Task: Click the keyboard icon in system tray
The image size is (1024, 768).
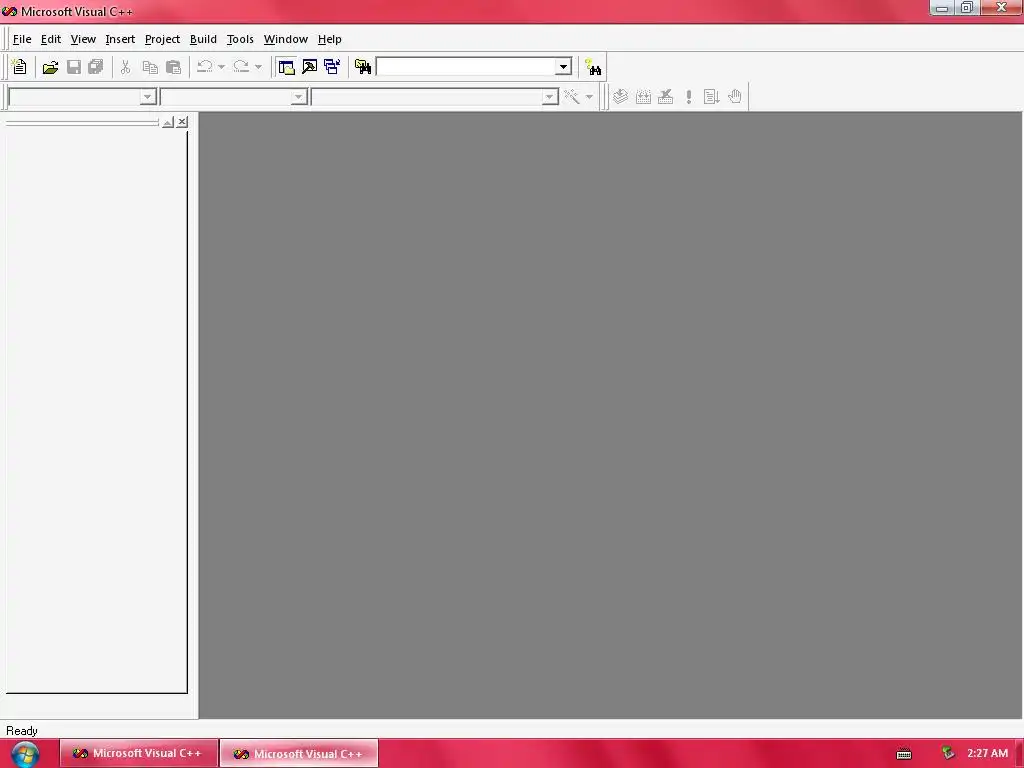Action: [x=904, y=754]
